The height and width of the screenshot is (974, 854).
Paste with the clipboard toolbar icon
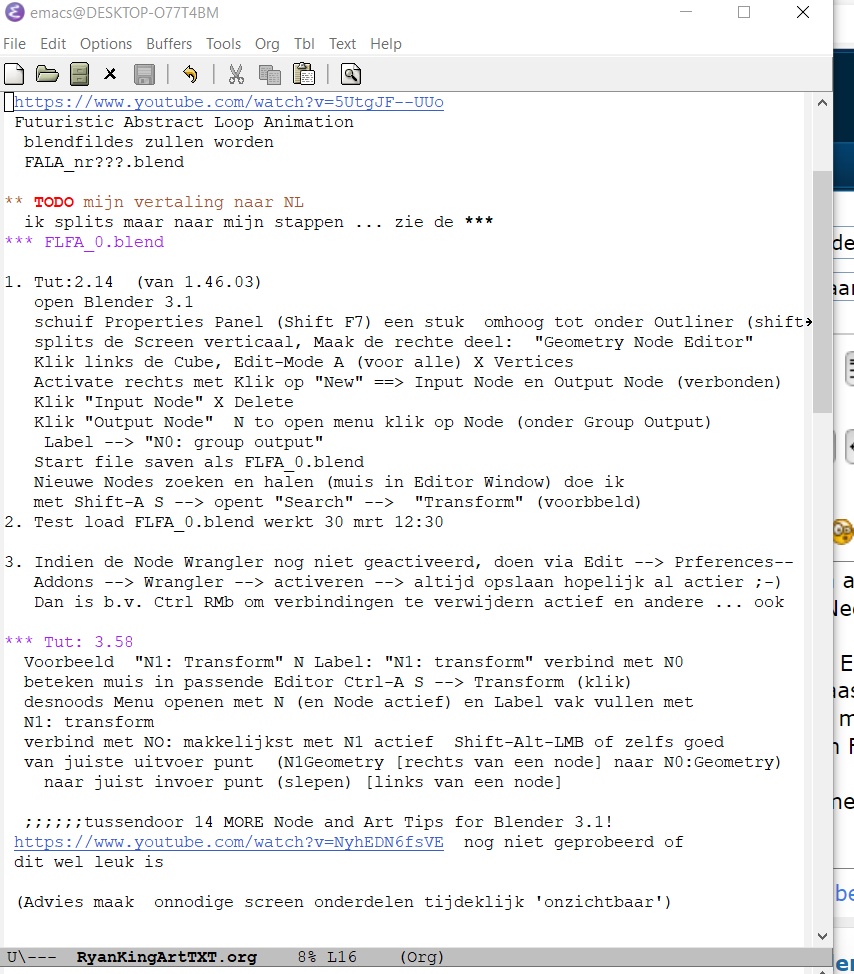304,74
